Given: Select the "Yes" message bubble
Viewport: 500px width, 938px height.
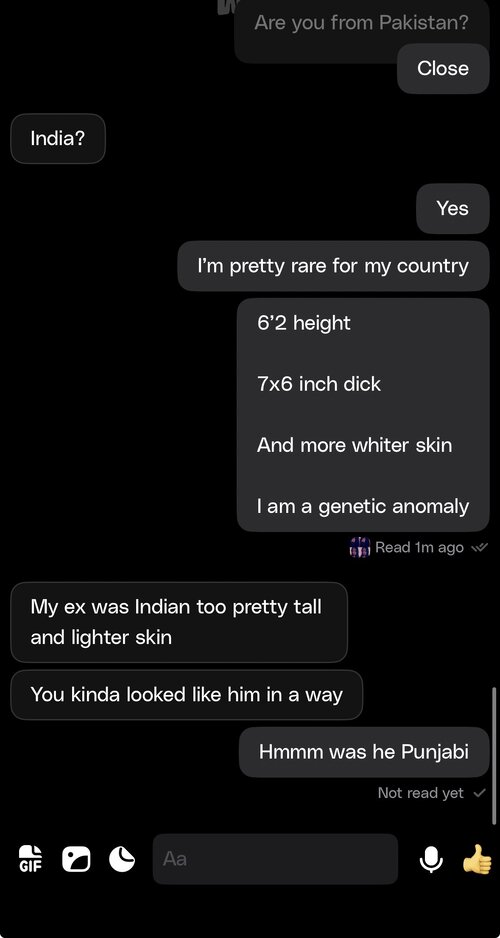Looking at the screenshot, I should pyautogui.click(x=453, y=208).
